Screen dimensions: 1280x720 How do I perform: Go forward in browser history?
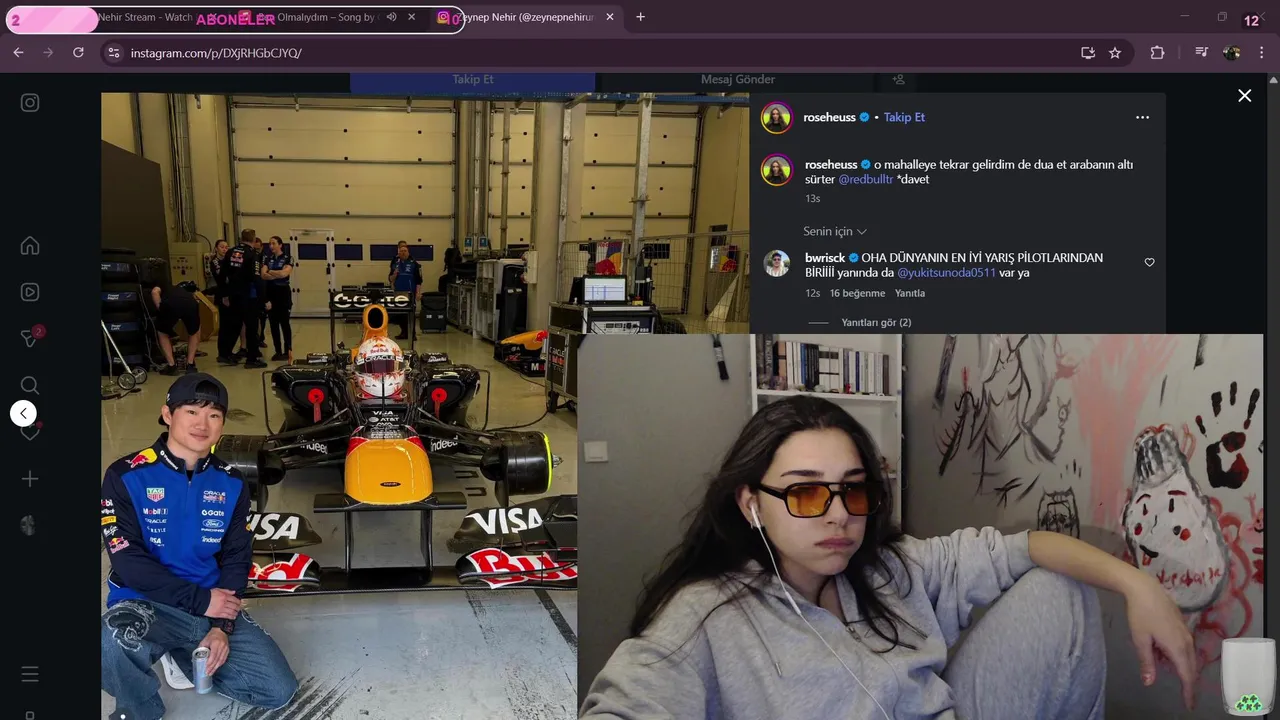pos(48,53)
